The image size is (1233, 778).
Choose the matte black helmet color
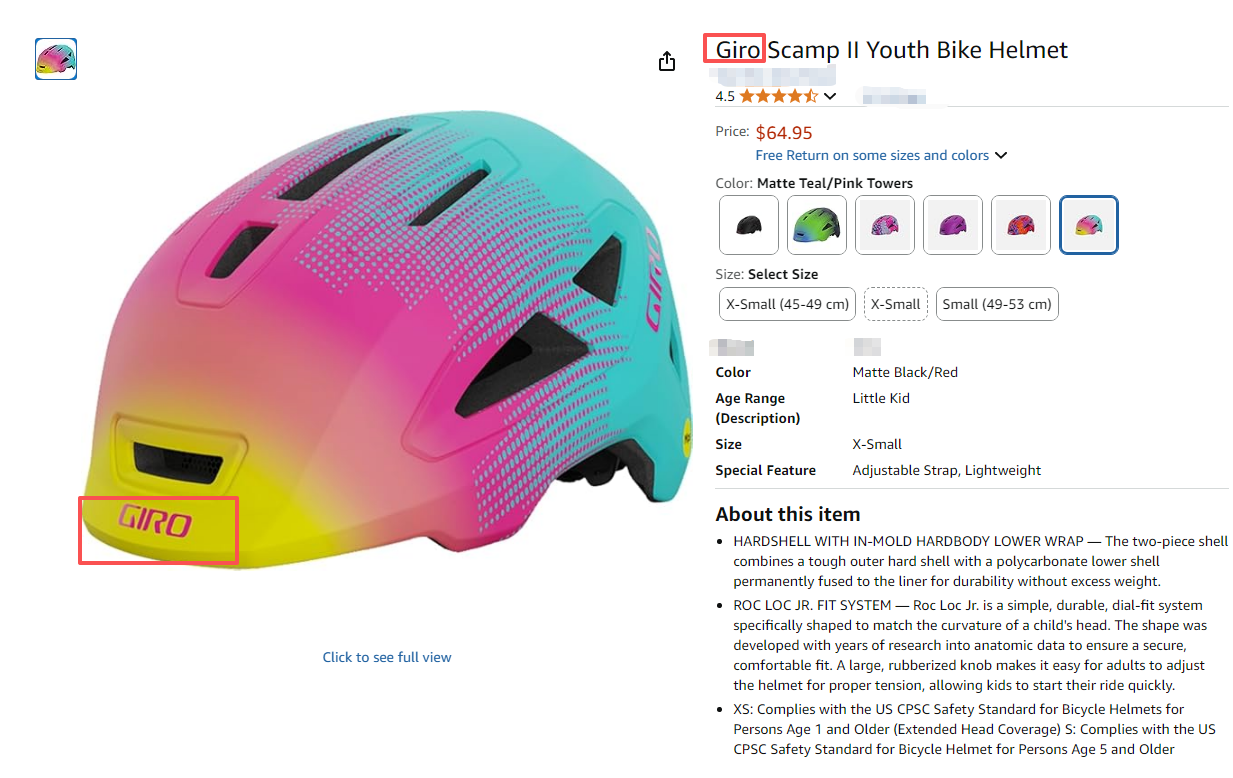749,225
